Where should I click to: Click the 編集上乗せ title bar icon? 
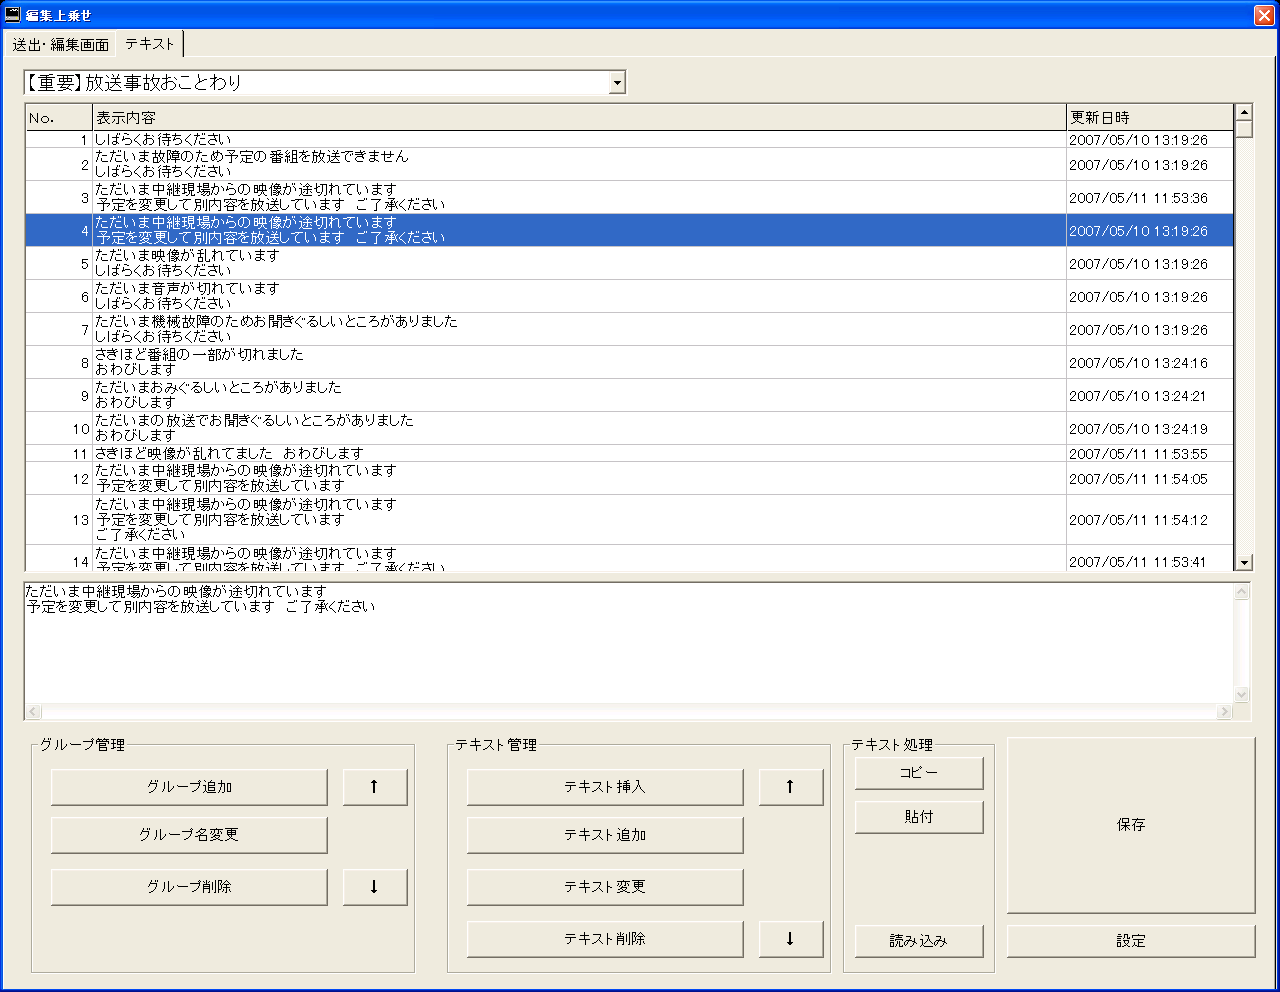[13, 14]
